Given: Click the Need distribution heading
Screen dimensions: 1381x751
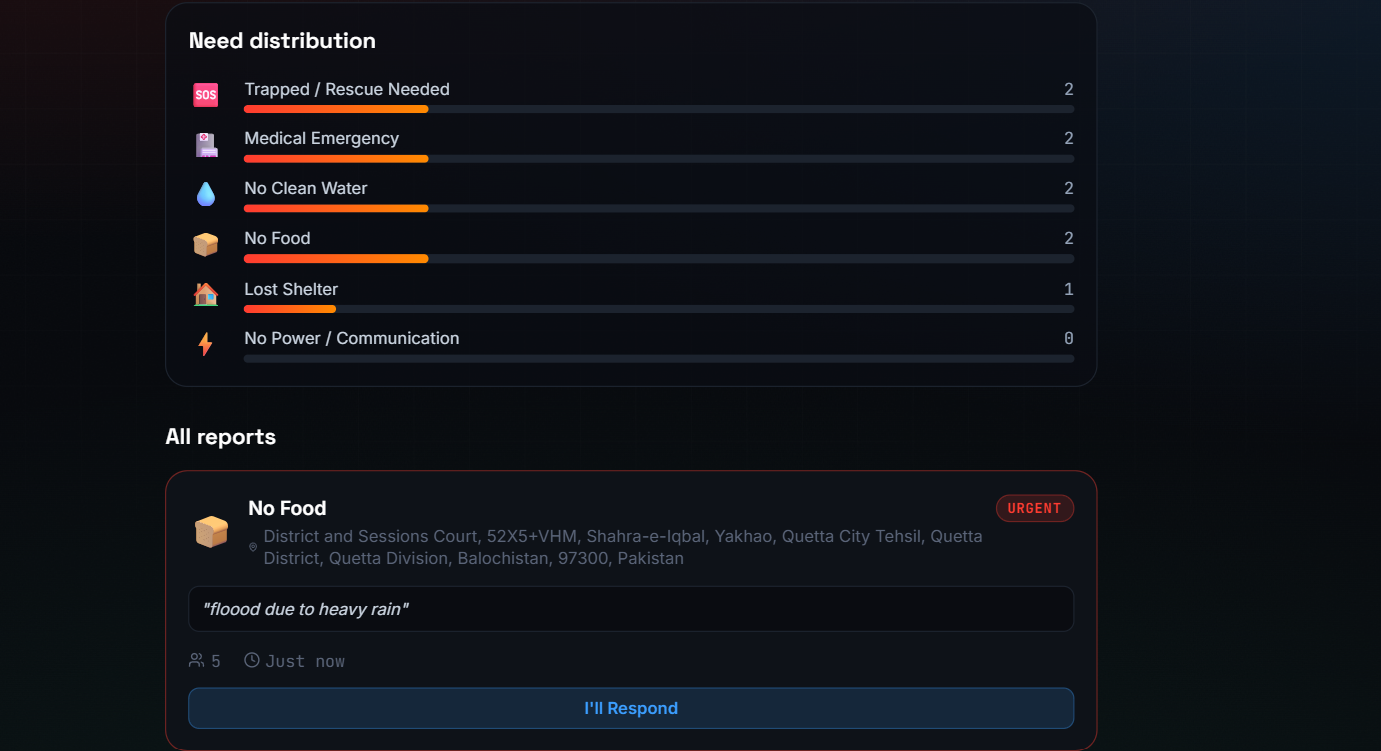Looking at the screenshot, I should click(282, 41).
